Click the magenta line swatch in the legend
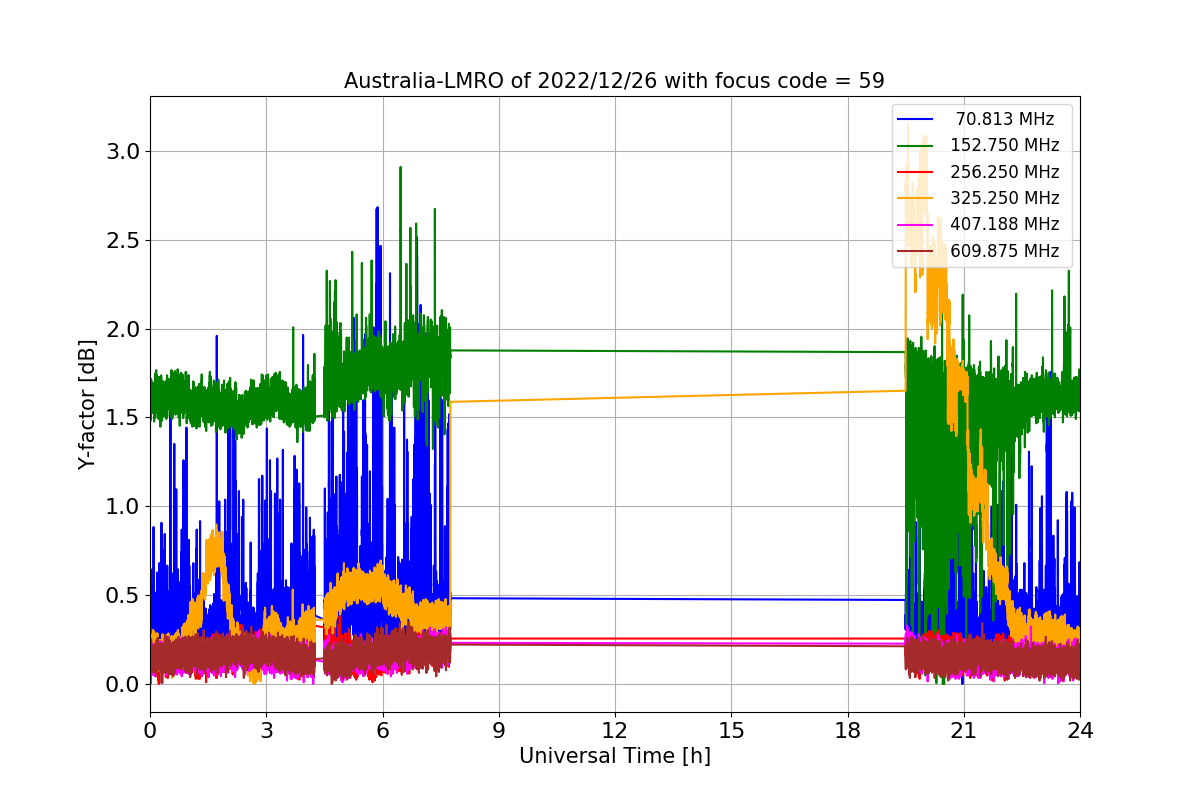This screenshot has height=800, width=1200. click(x=915, y=224)
